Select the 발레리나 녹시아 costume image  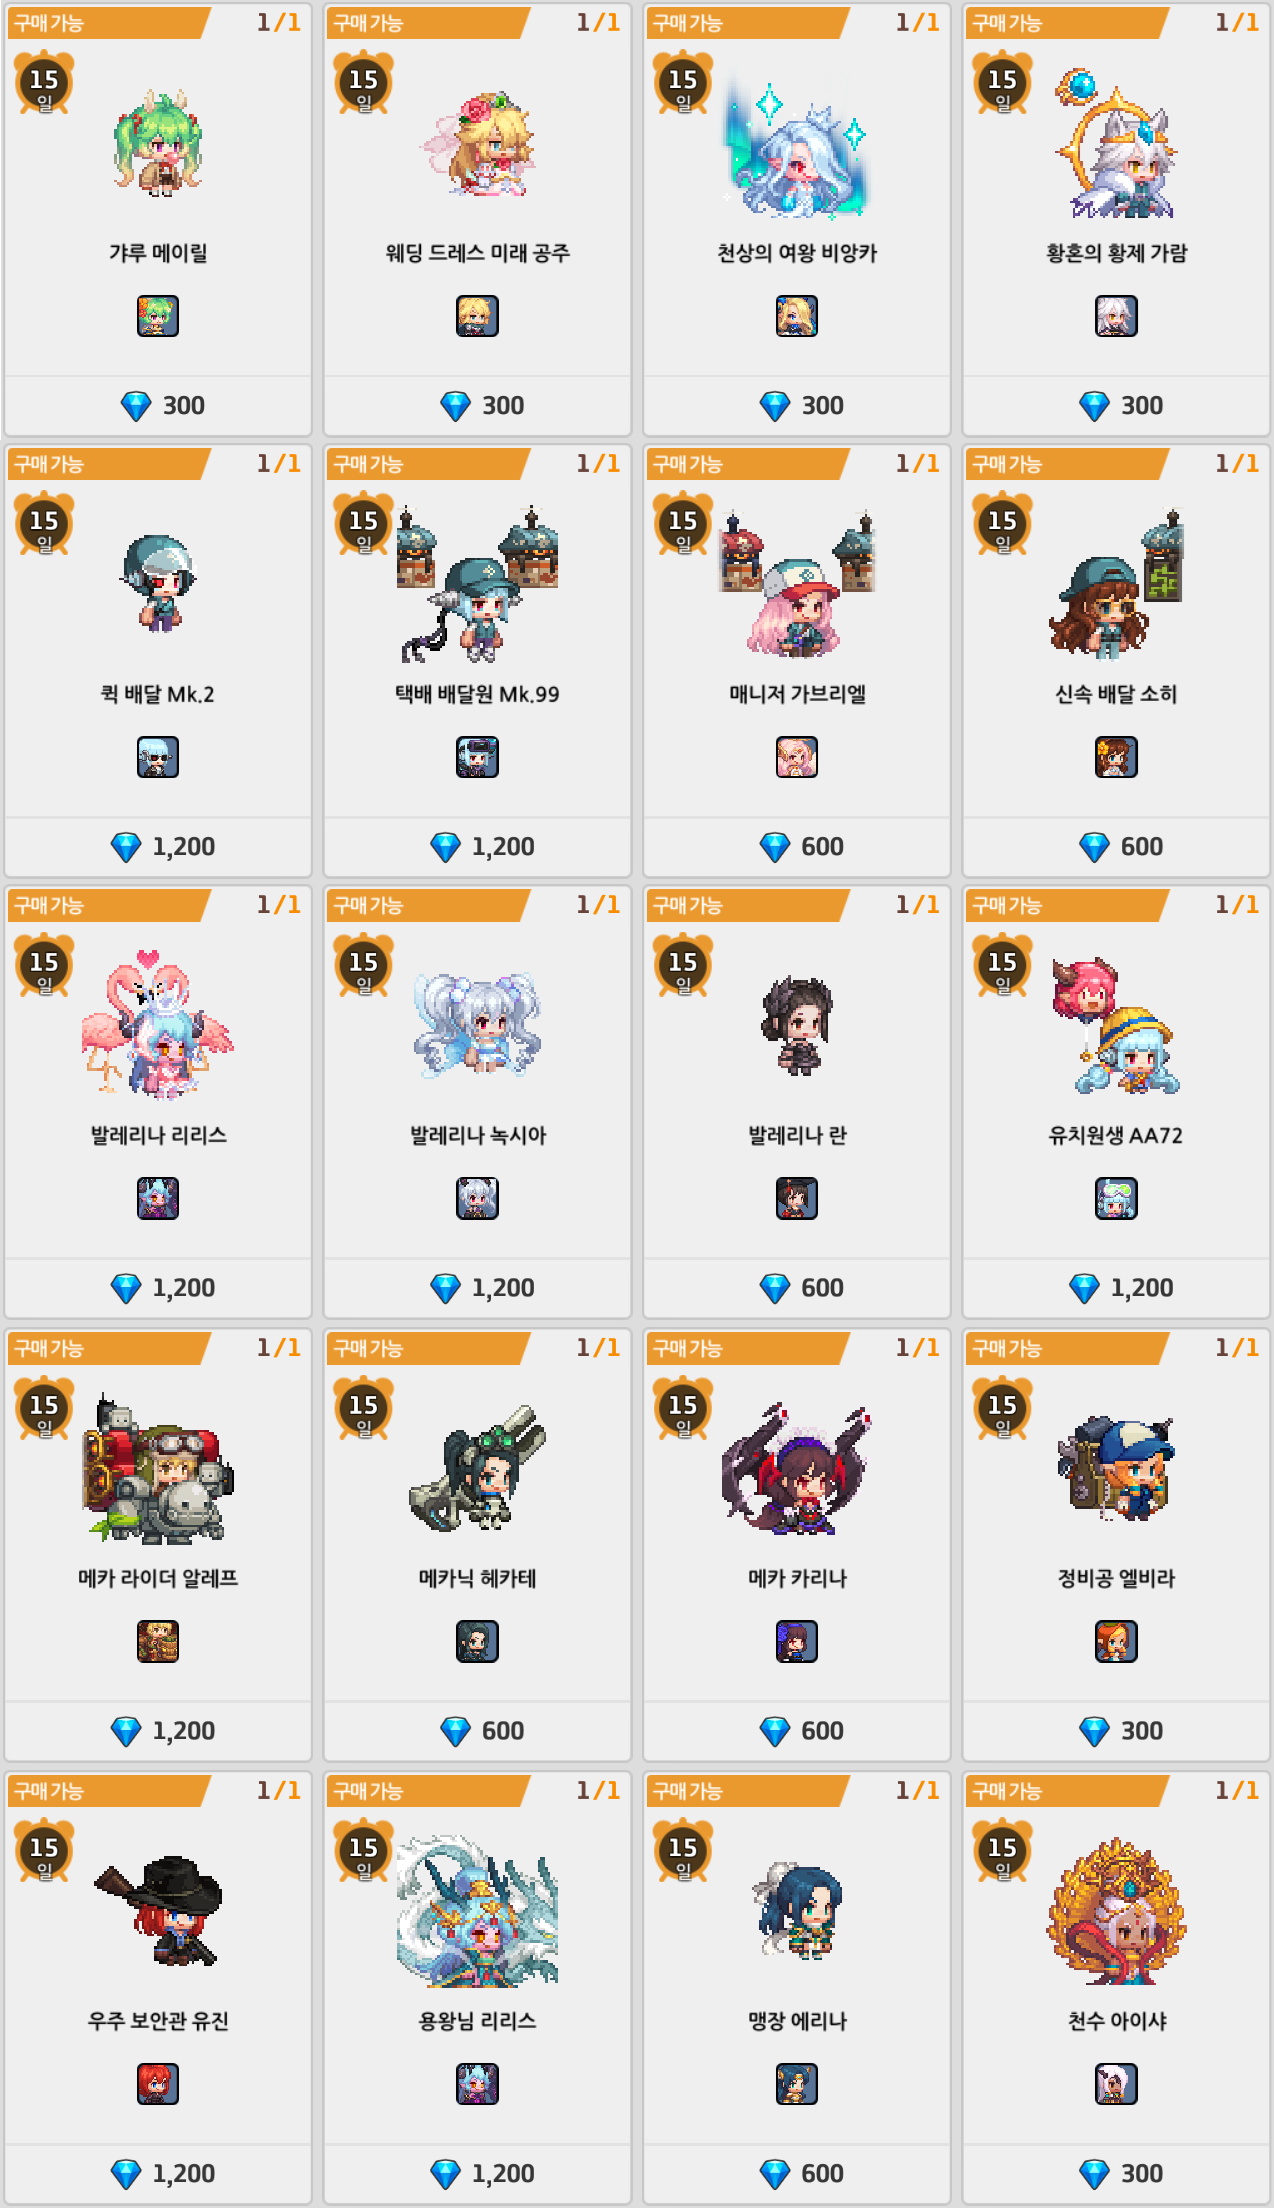pyautogui.click(x=477, y=1025)
